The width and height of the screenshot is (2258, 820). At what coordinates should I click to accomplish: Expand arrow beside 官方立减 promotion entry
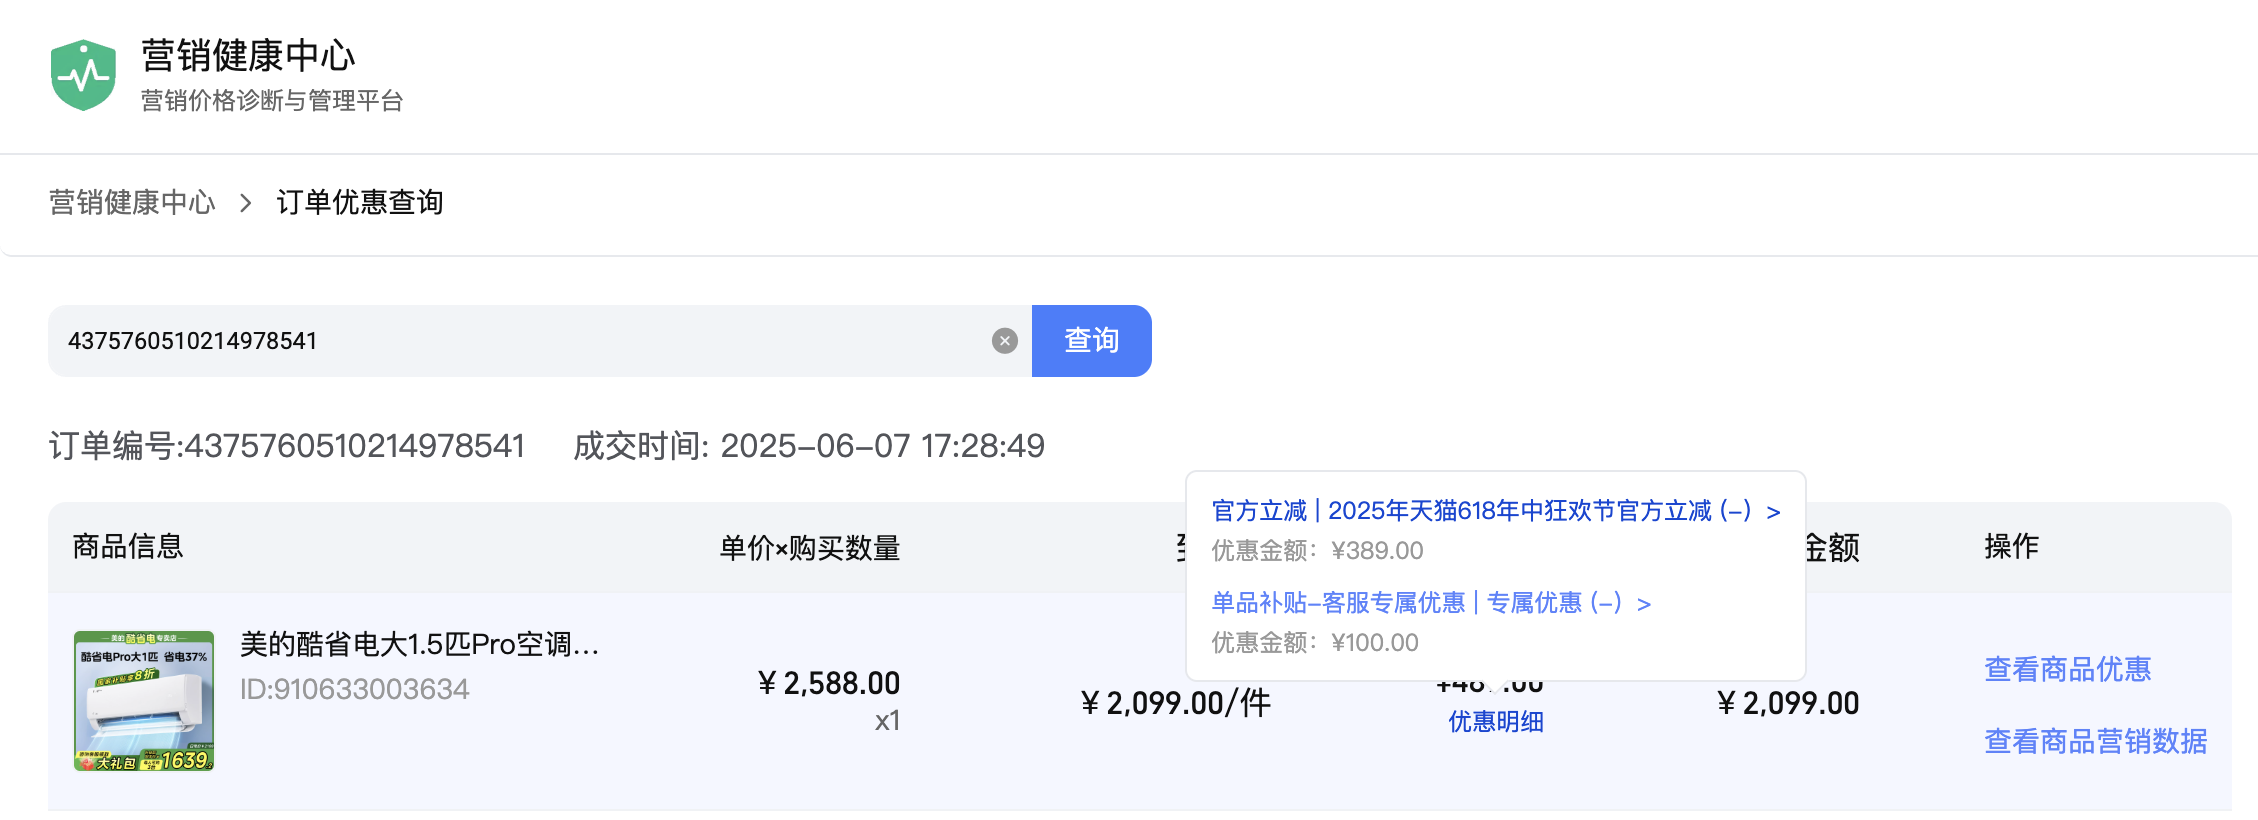click(1773, 512)
